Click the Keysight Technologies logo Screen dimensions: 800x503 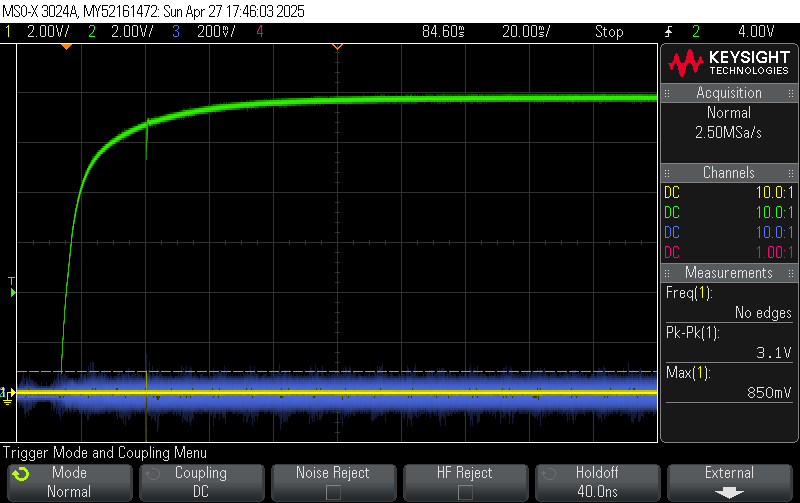tap(729, 63)
